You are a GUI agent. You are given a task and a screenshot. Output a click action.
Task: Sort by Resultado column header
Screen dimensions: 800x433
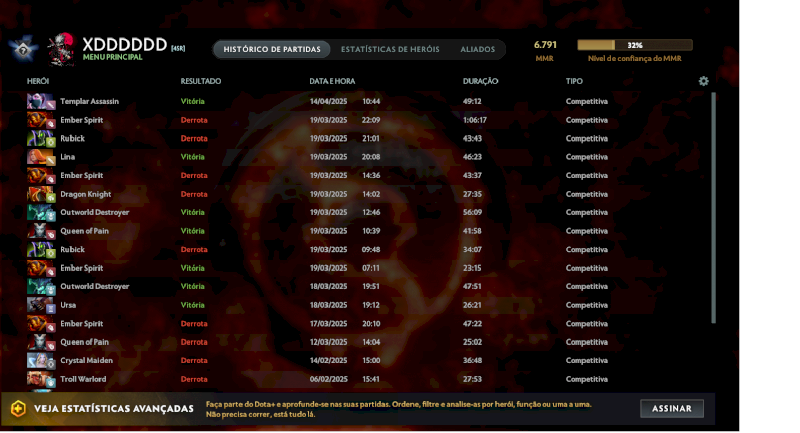click(201, 81)
